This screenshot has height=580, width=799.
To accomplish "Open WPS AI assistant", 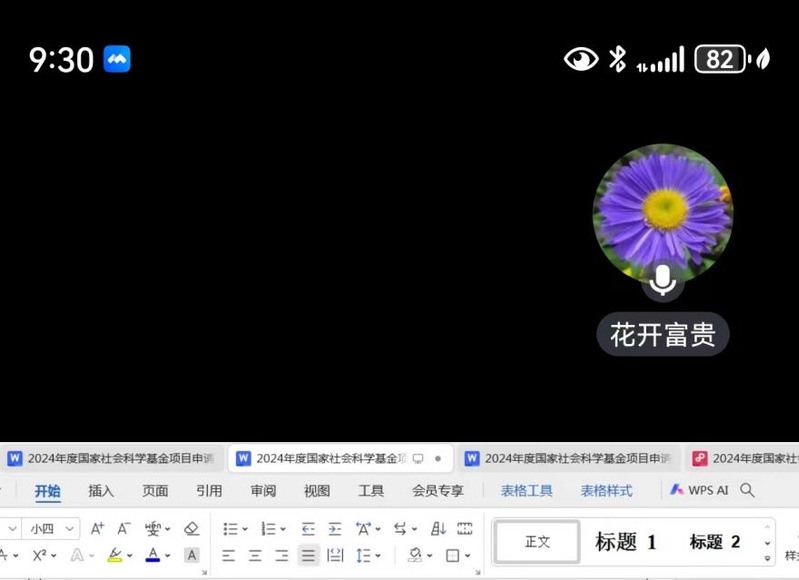I will coord(699,490).
